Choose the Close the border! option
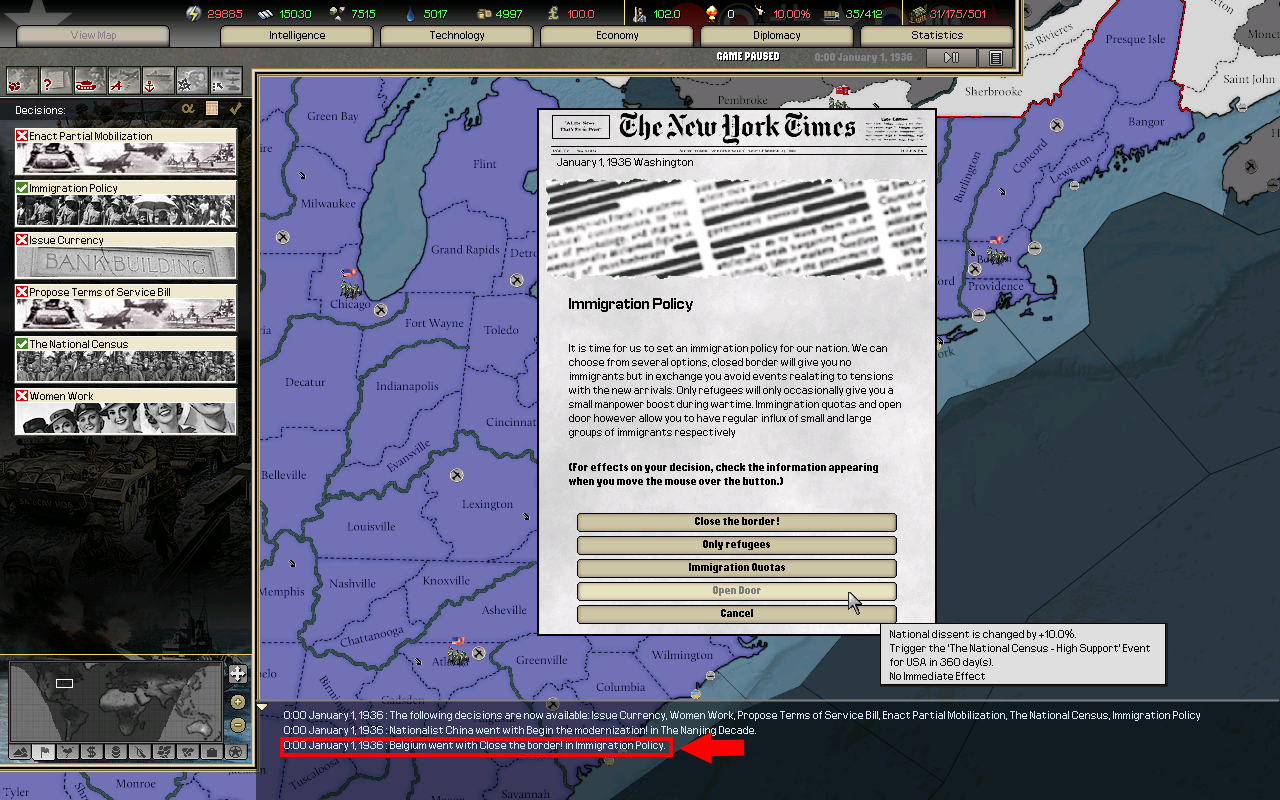This screenshot has width=1280, height=800. click(737, 522)
